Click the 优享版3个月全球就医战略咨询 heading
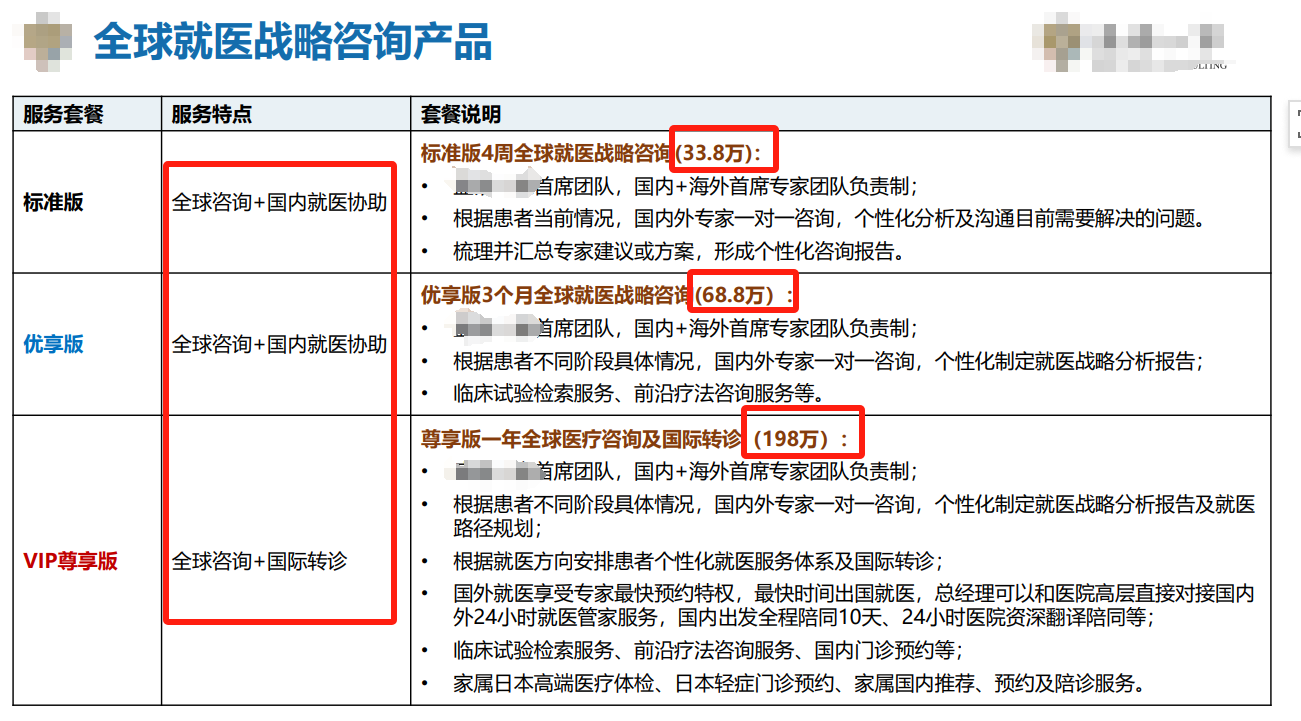Image resolution: width=1301 pixels, height=721 pixels. click(555, 295)
